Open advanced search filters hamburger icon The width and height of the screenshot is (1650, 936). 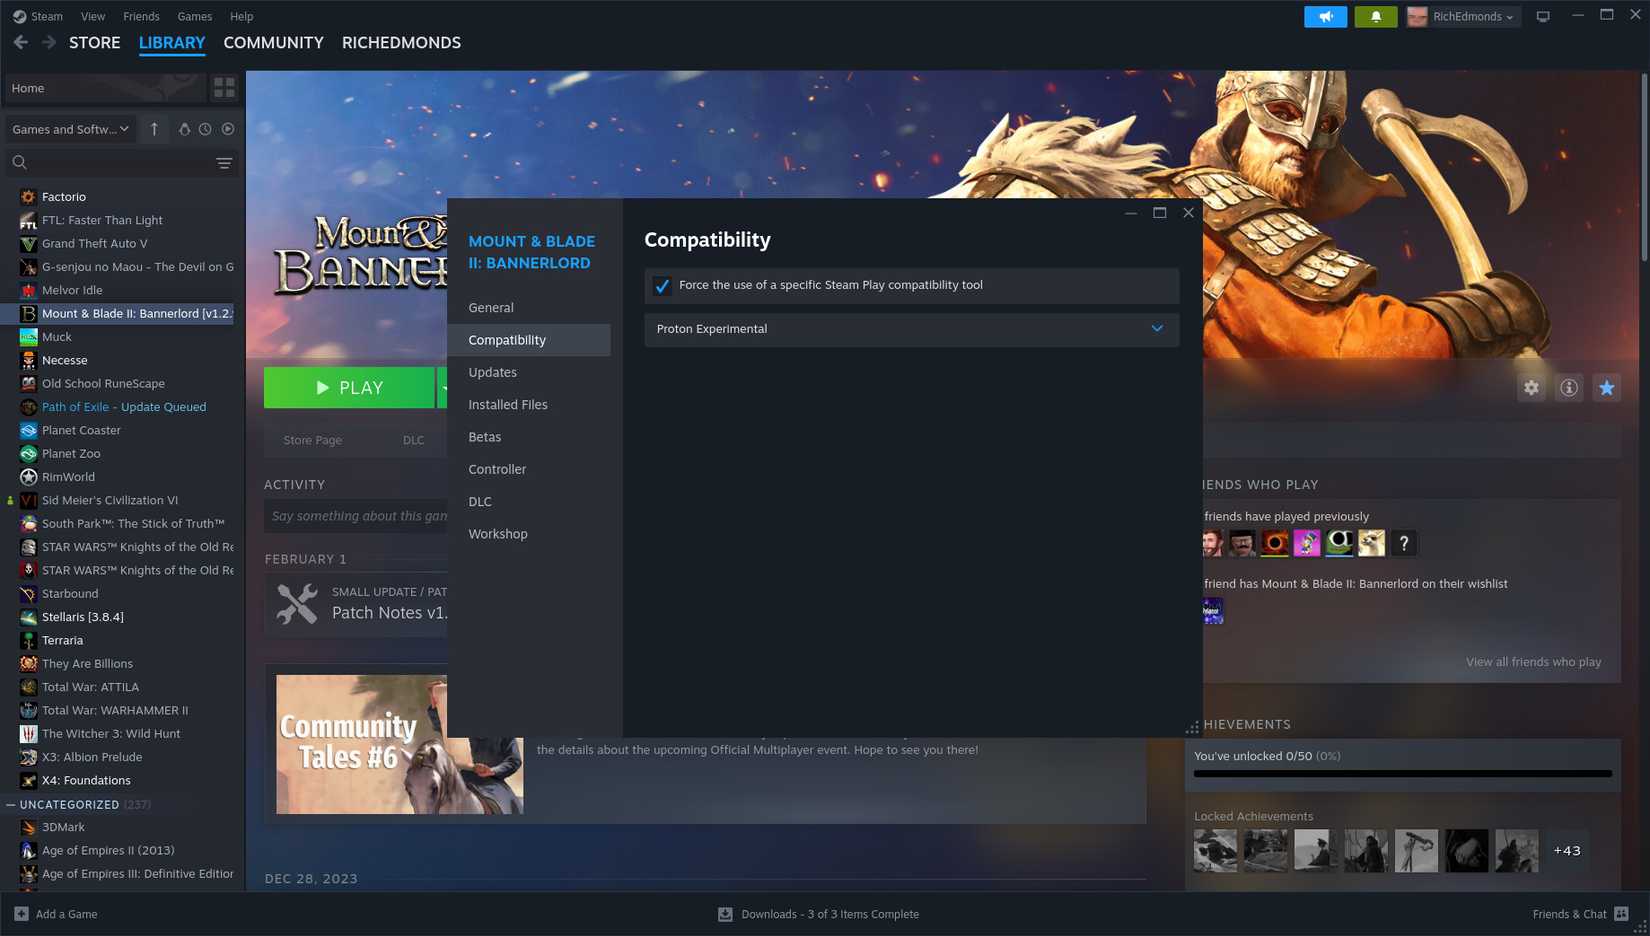coord(223,162)
